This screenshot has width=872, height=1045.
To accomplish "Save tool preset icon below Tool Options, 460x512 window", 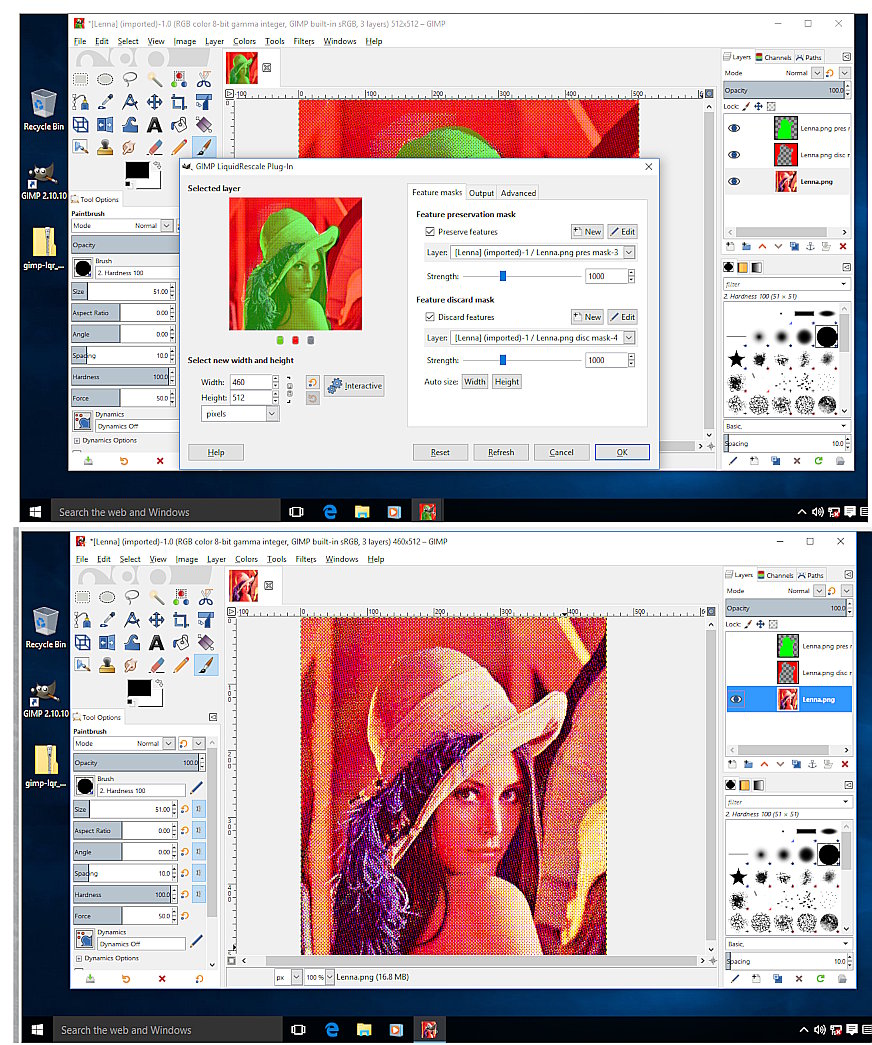I will coord(90,978).
